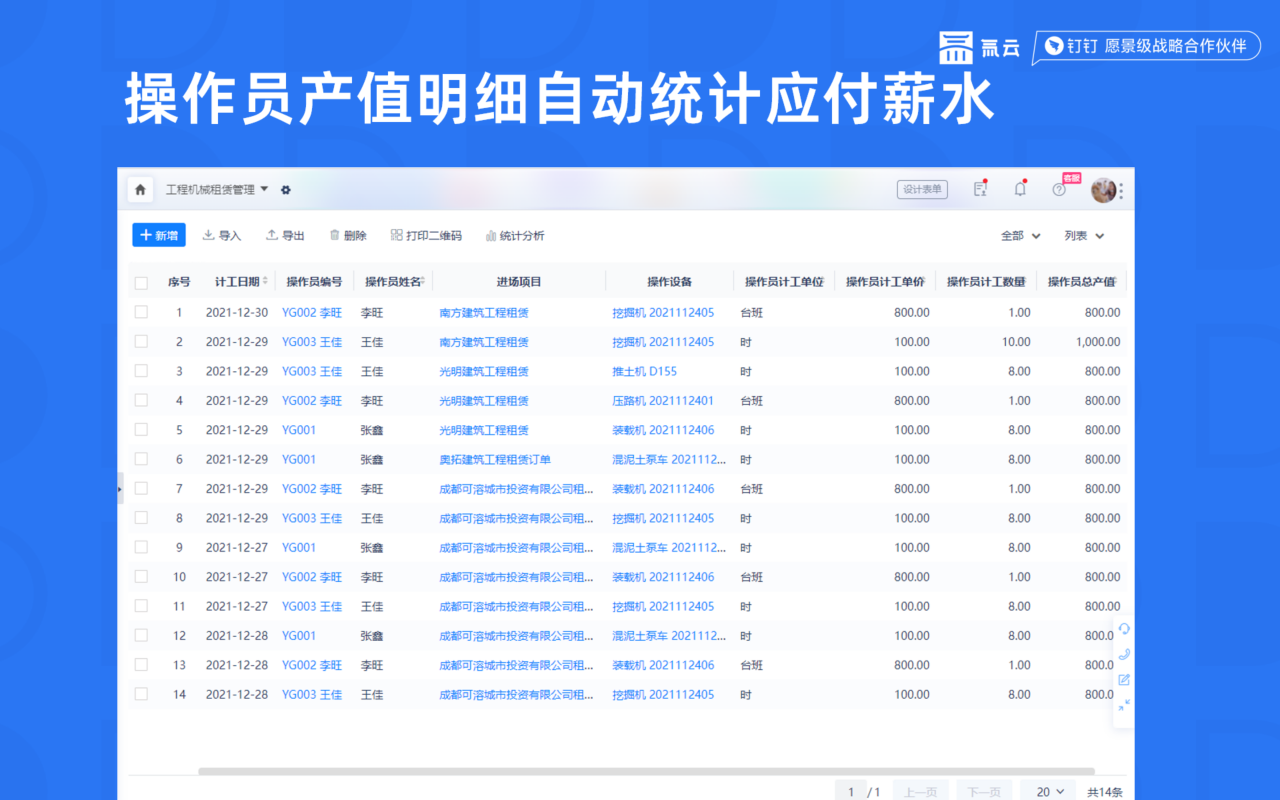Open notifications bell icon
The image size is (1280, 800).
(x=1020, y=189)
